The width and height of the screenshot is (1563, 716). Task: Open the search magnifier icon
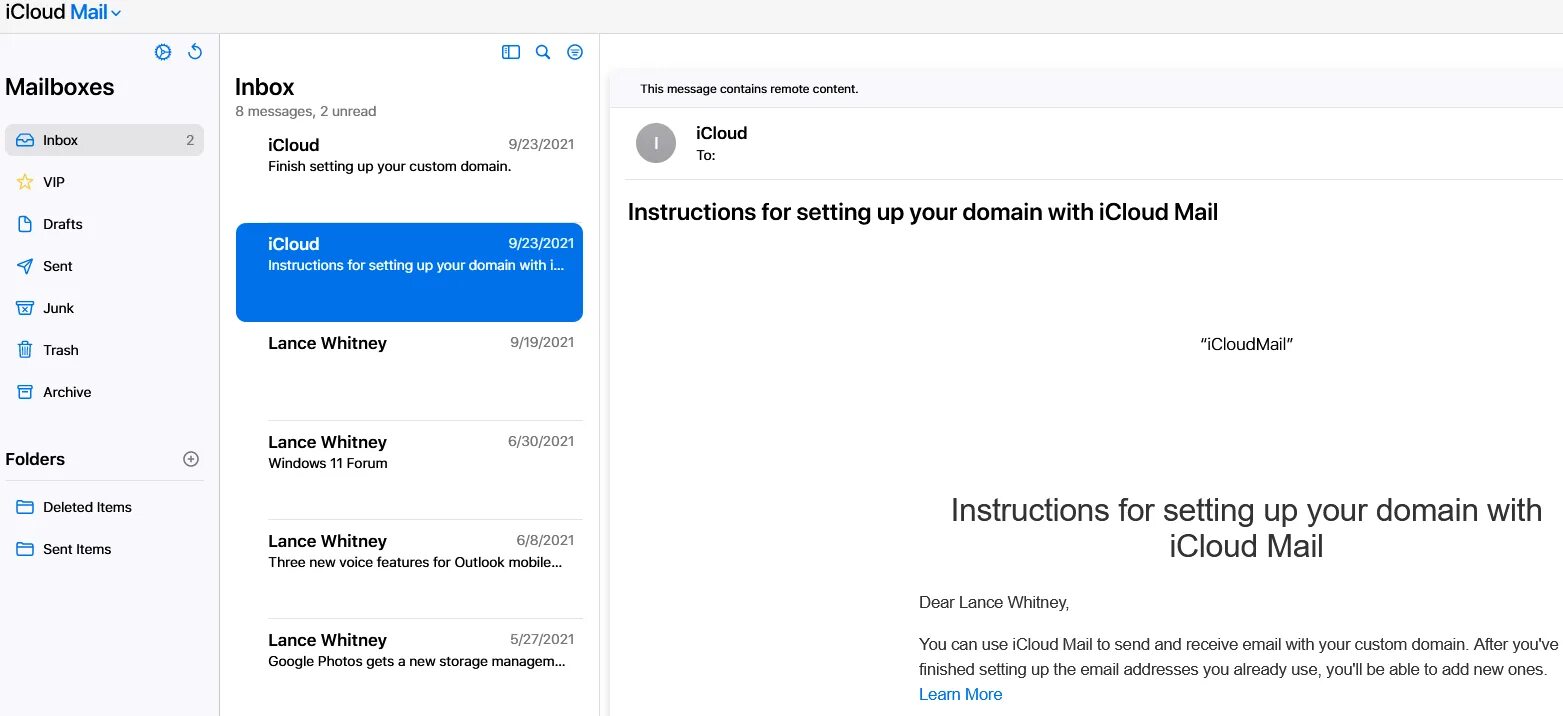pyautogui.click(x=543, y=52)
